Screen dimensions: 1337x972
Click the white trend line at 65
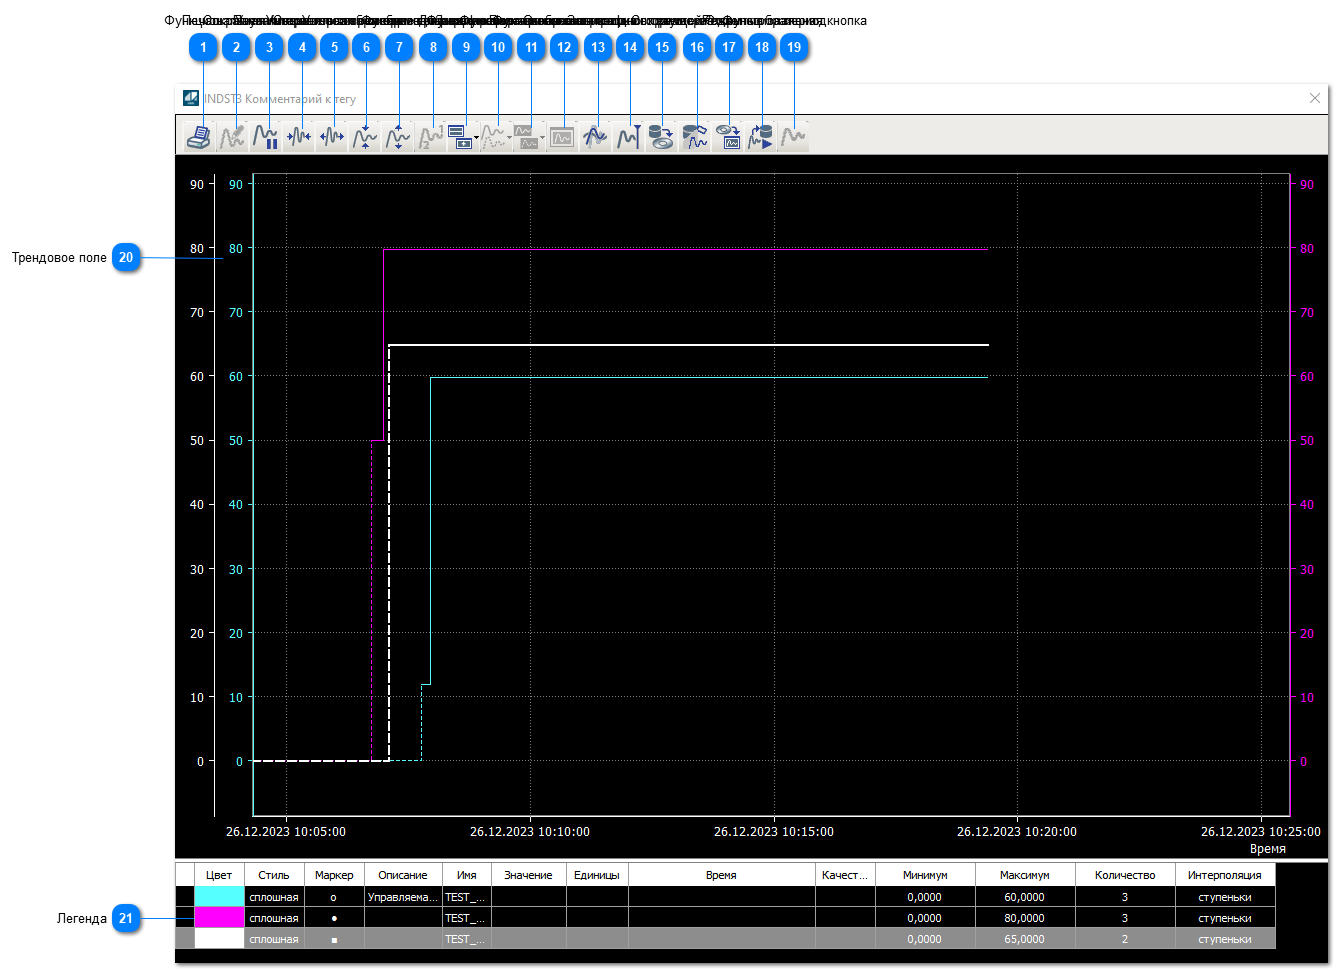[x=690, y=345]
